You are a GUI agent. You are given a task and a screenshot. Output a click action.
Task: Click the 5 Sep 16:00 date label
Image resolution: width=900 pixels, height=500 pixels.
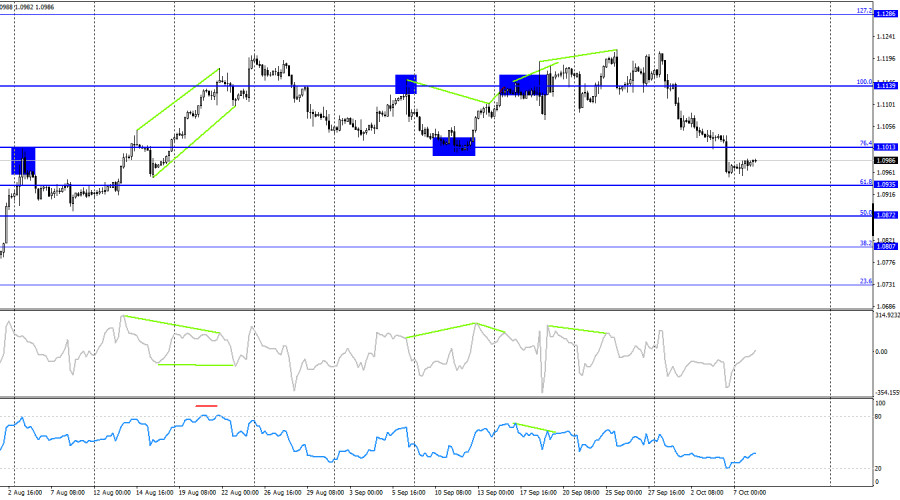click(409, 493)
